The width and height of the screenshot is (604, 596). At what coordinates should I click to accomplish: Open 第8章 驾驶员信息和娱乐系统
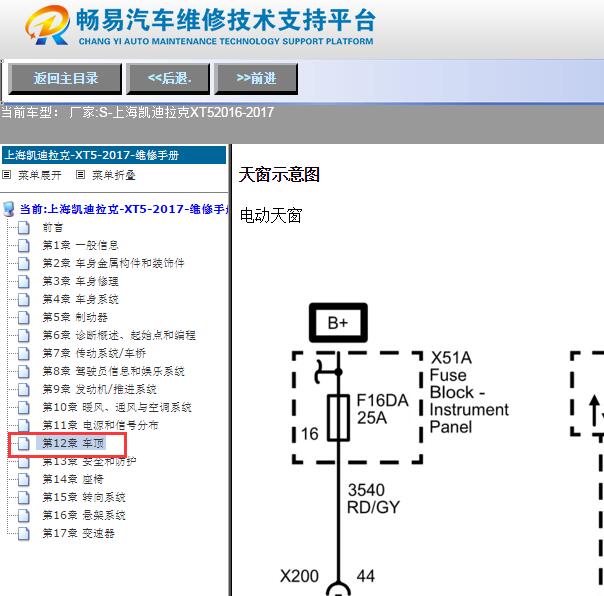pyautogui.click(x=113, y=371)
